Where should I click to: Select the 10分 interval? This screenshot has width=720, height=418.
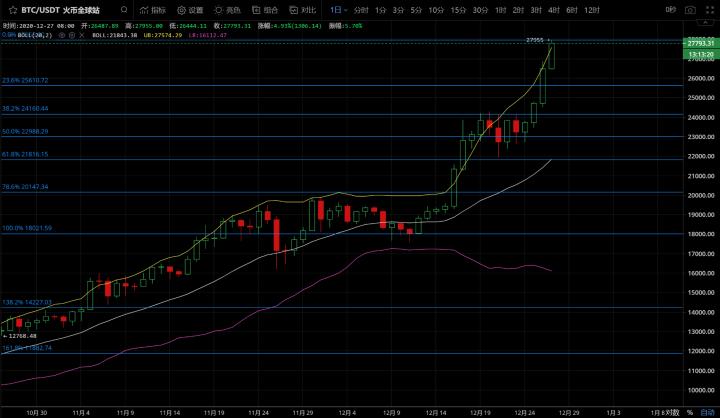[436, 10]
